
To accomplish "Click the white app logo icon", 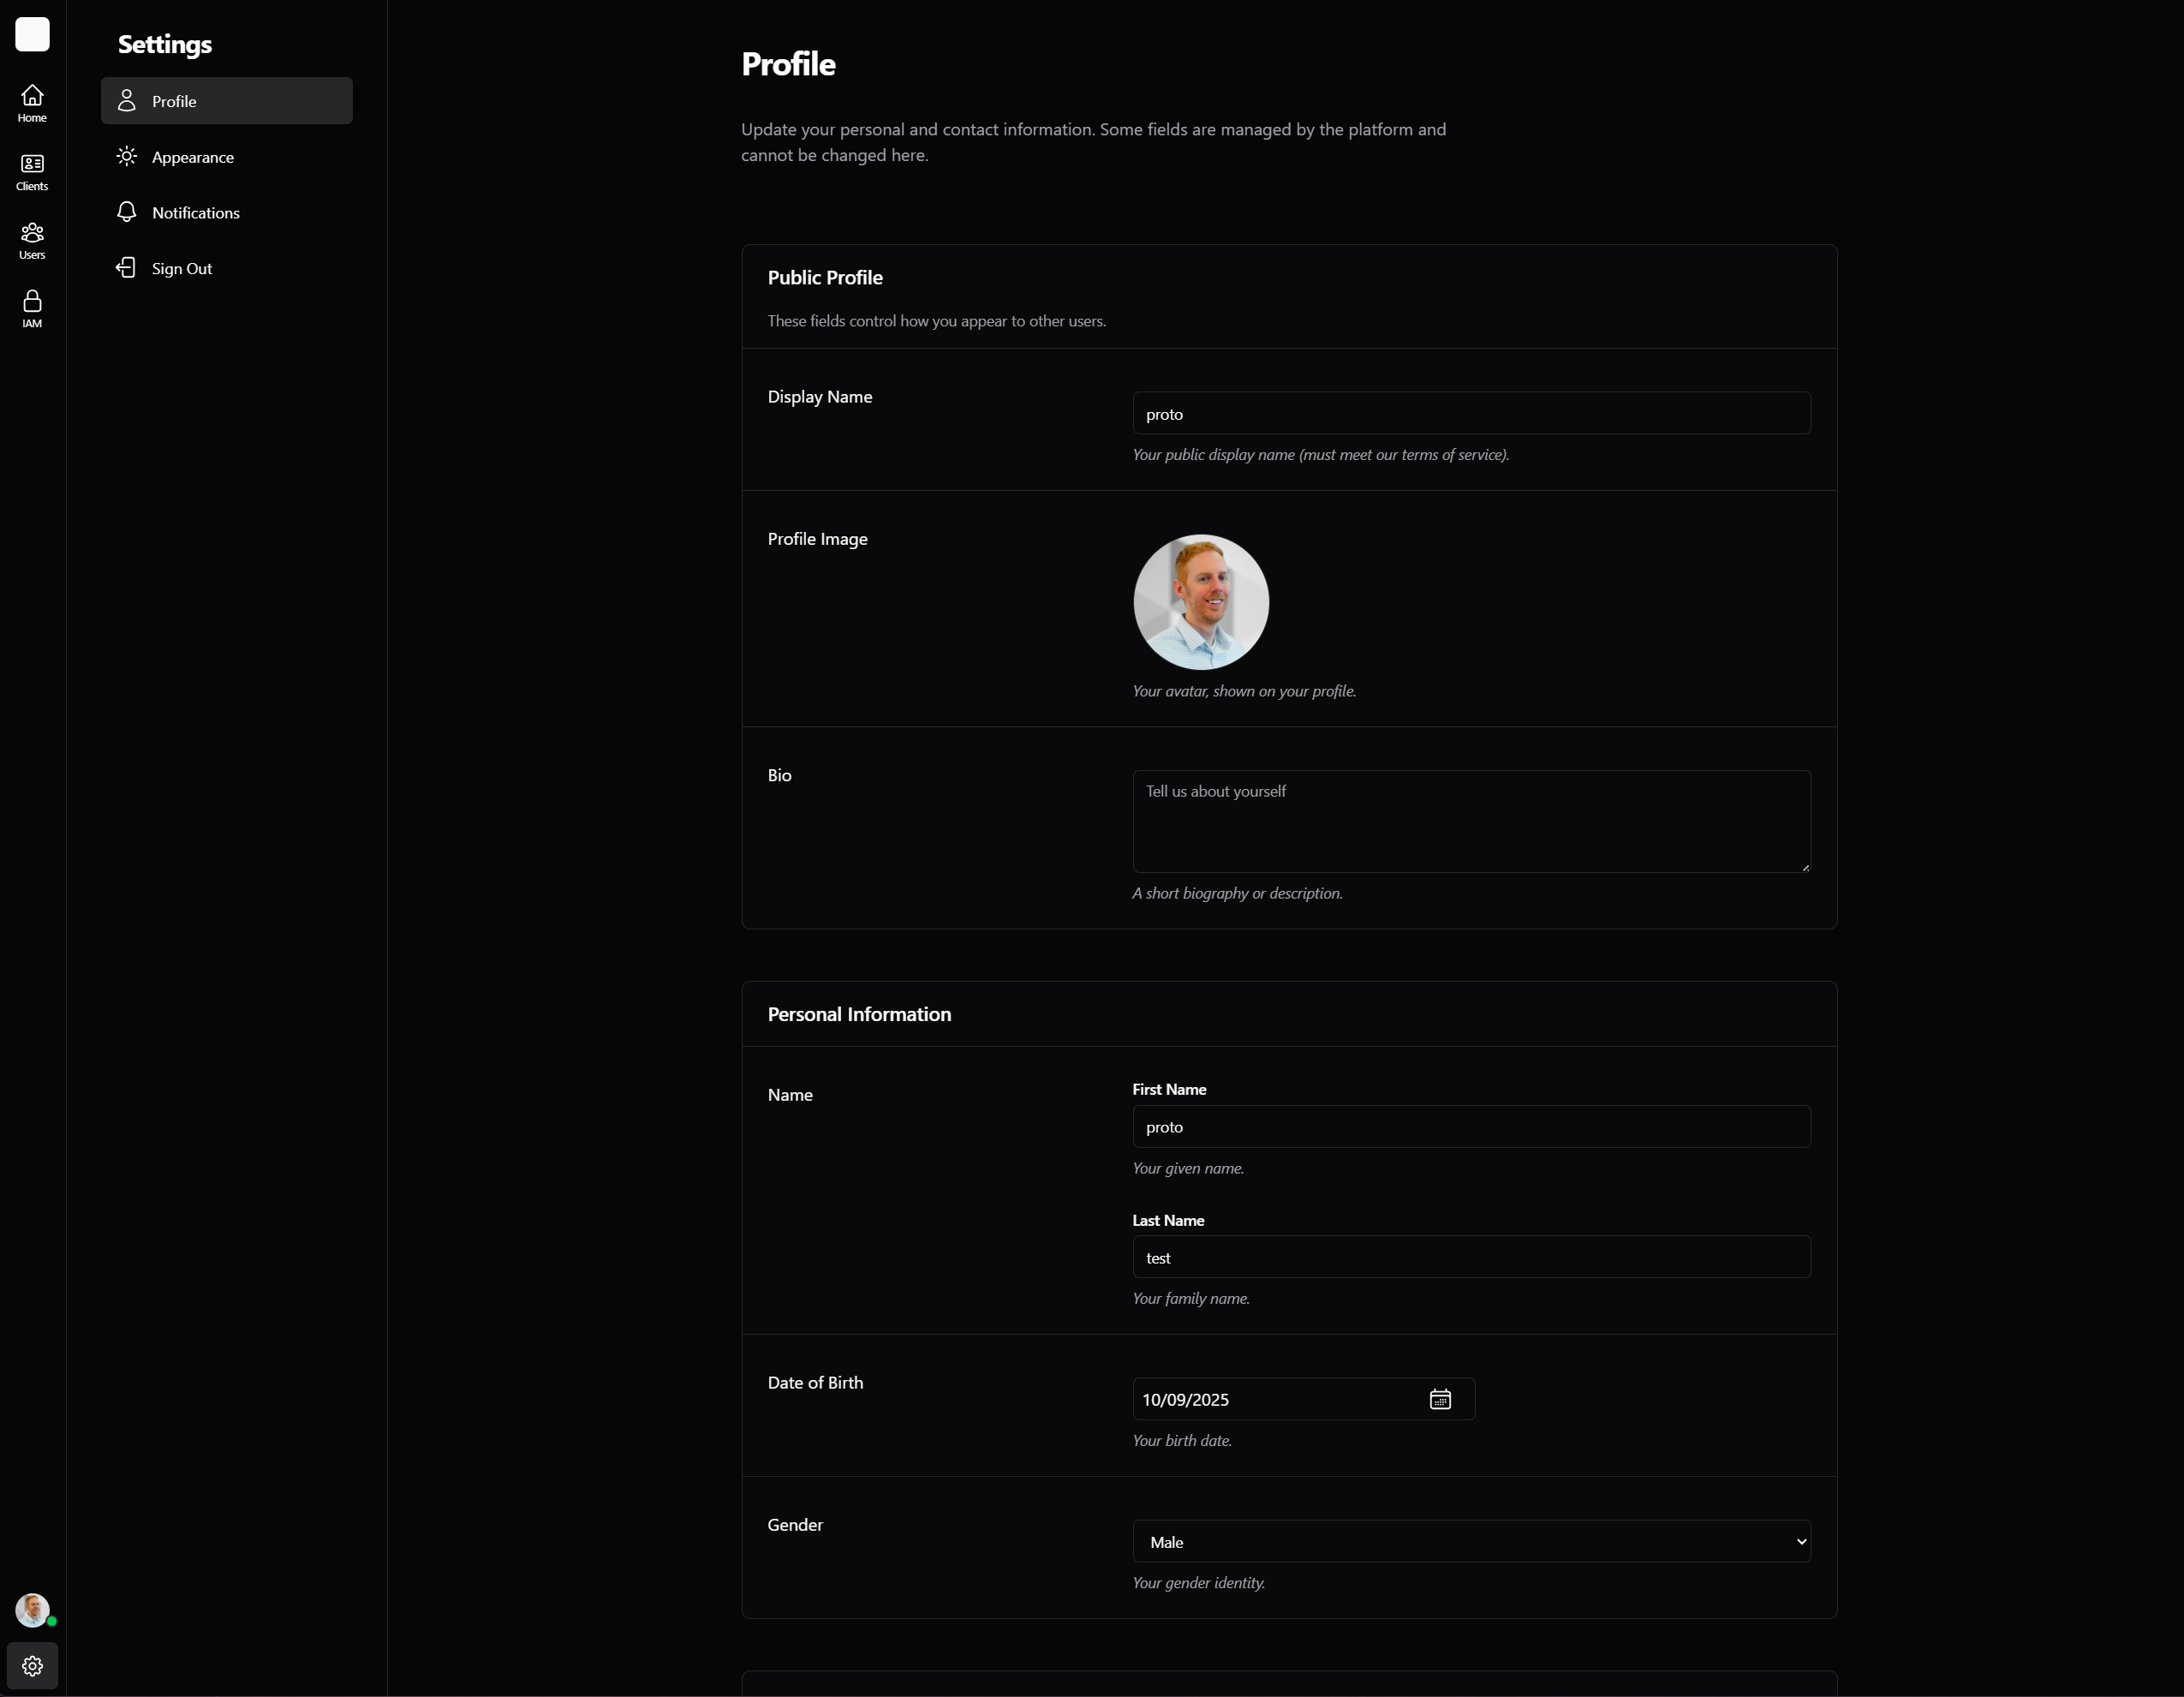I will tap(32, 34).
